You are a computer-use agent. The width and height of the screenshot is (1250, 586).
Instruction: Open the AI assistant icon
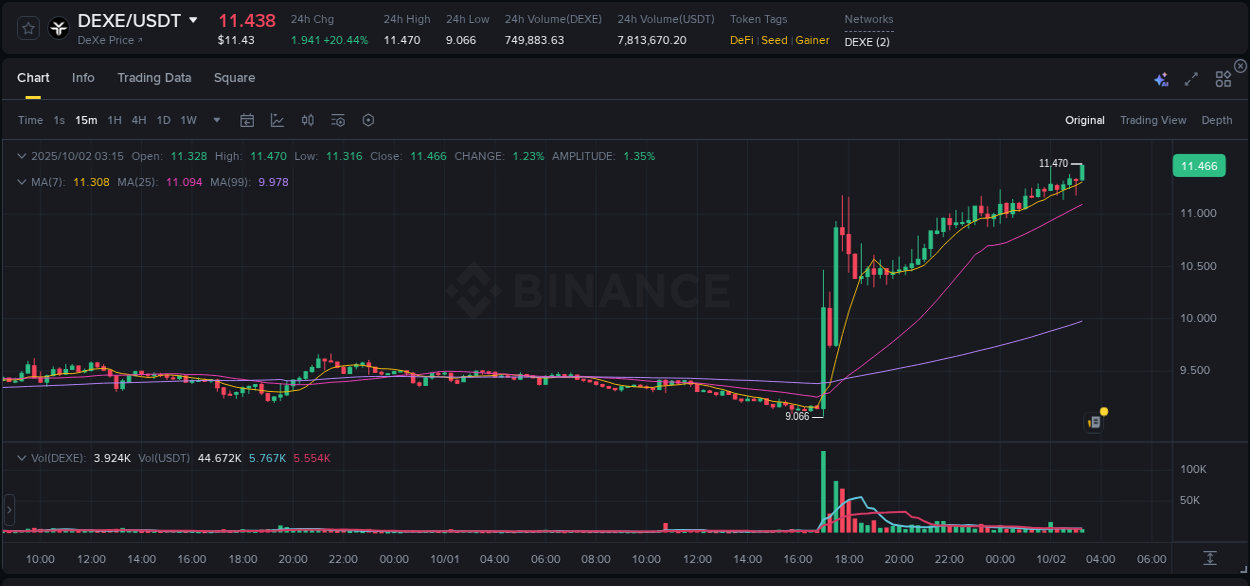pos(1161,78)
